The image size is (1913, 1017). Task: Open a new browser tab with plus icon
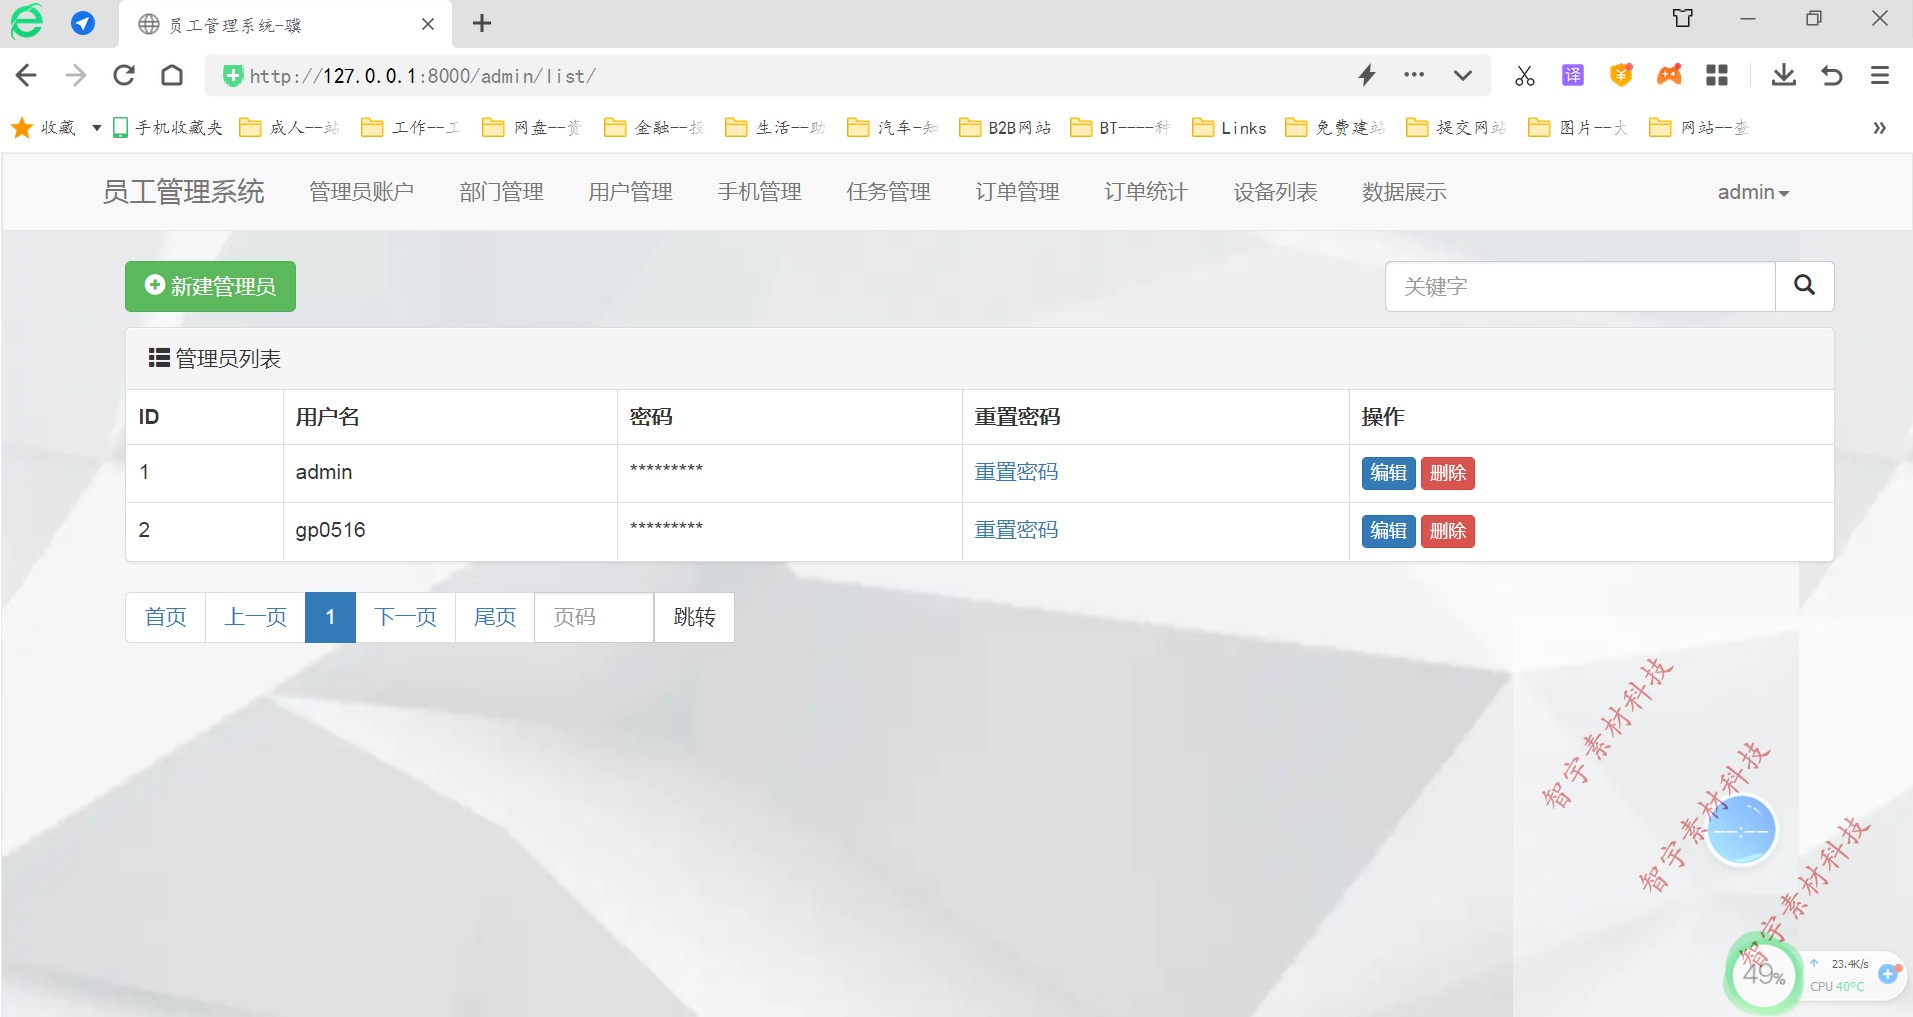pos(481,23)
